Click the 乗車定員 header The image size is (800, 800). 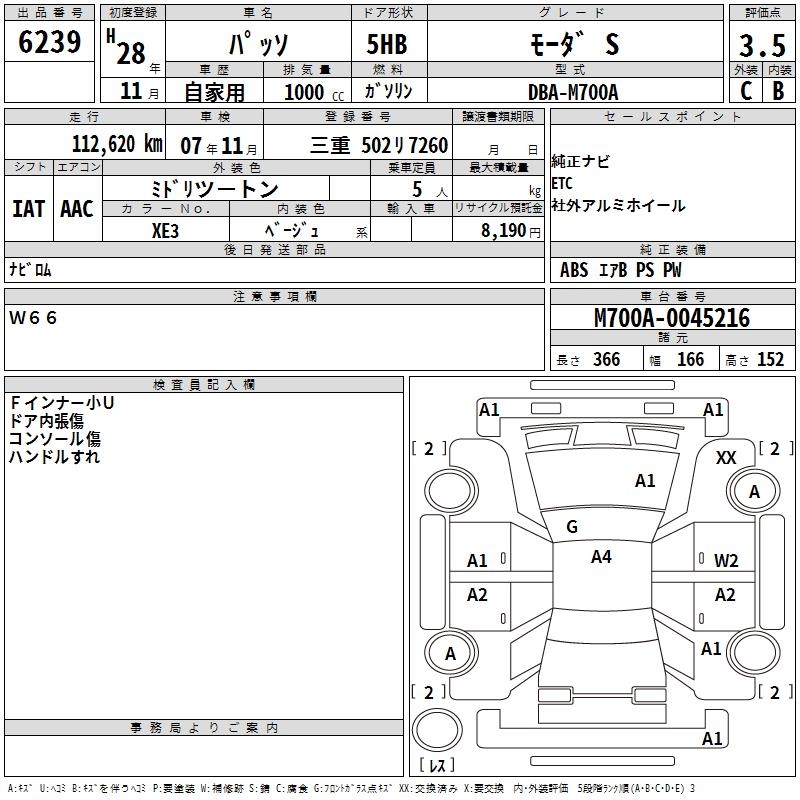pos(411,167)
